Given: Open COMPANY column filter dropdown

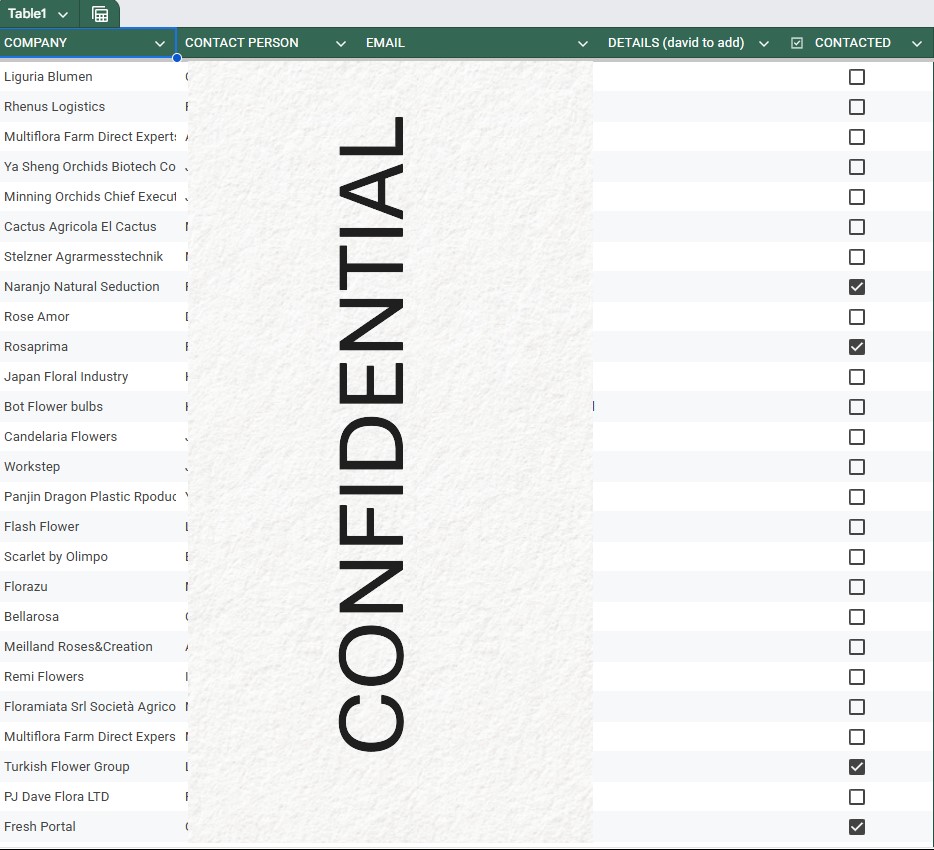Looking at the screenshot, I should pyautogui.click(x=160, y=43).
